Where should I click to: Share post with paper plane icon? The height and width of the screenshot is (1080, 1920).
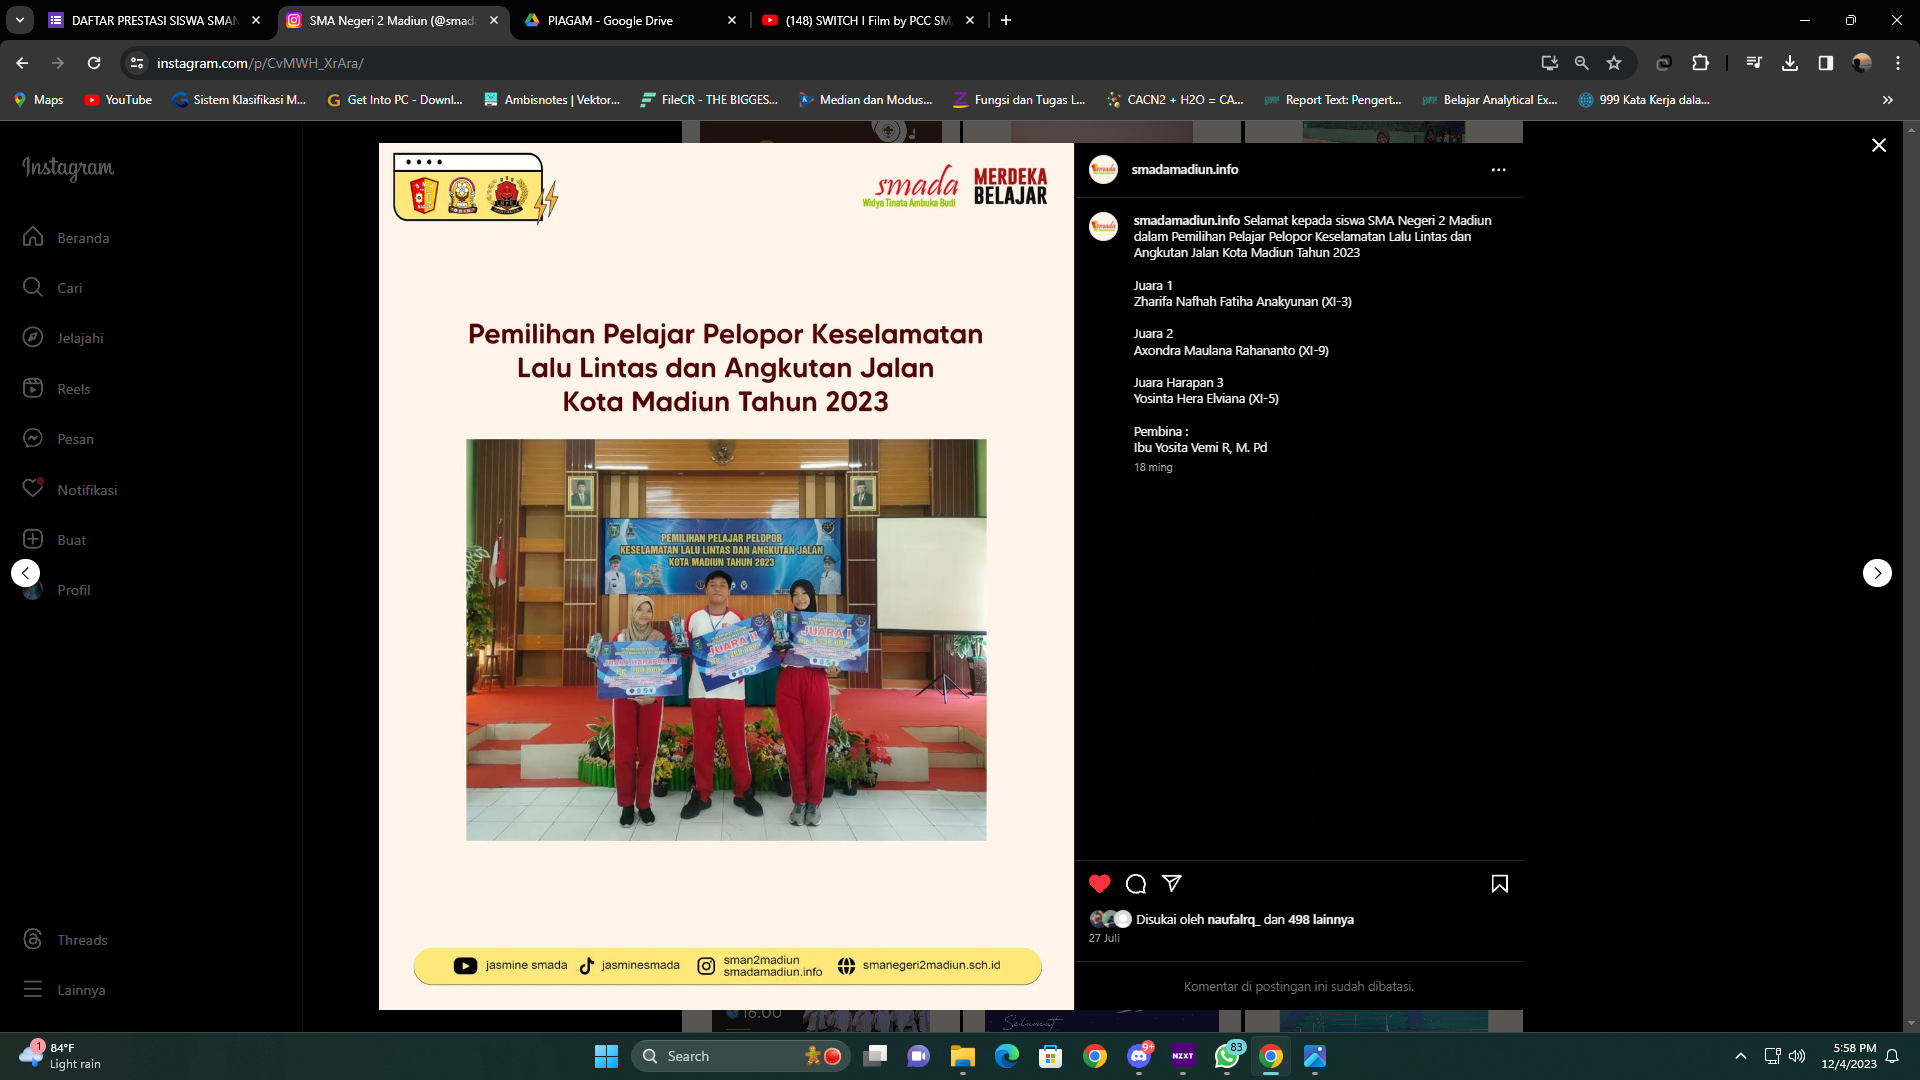1172,884
